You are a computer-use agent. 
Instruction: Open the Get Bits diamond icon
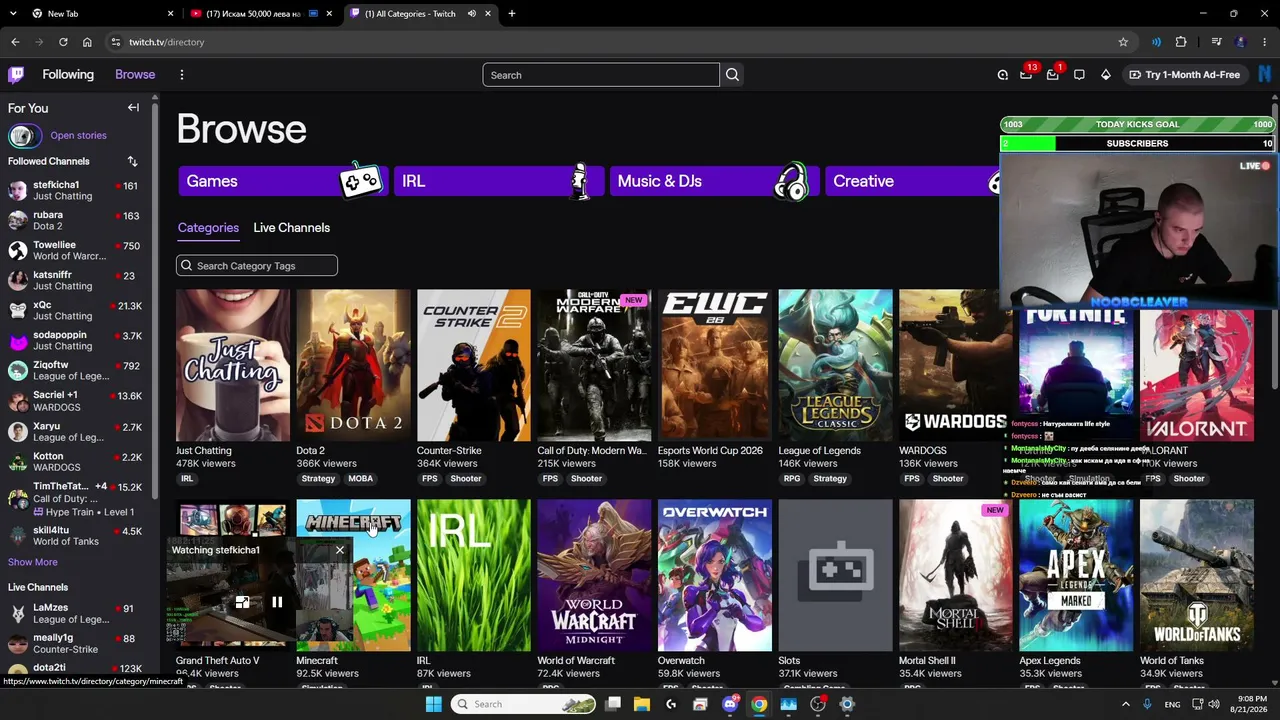click(1105, 75)
